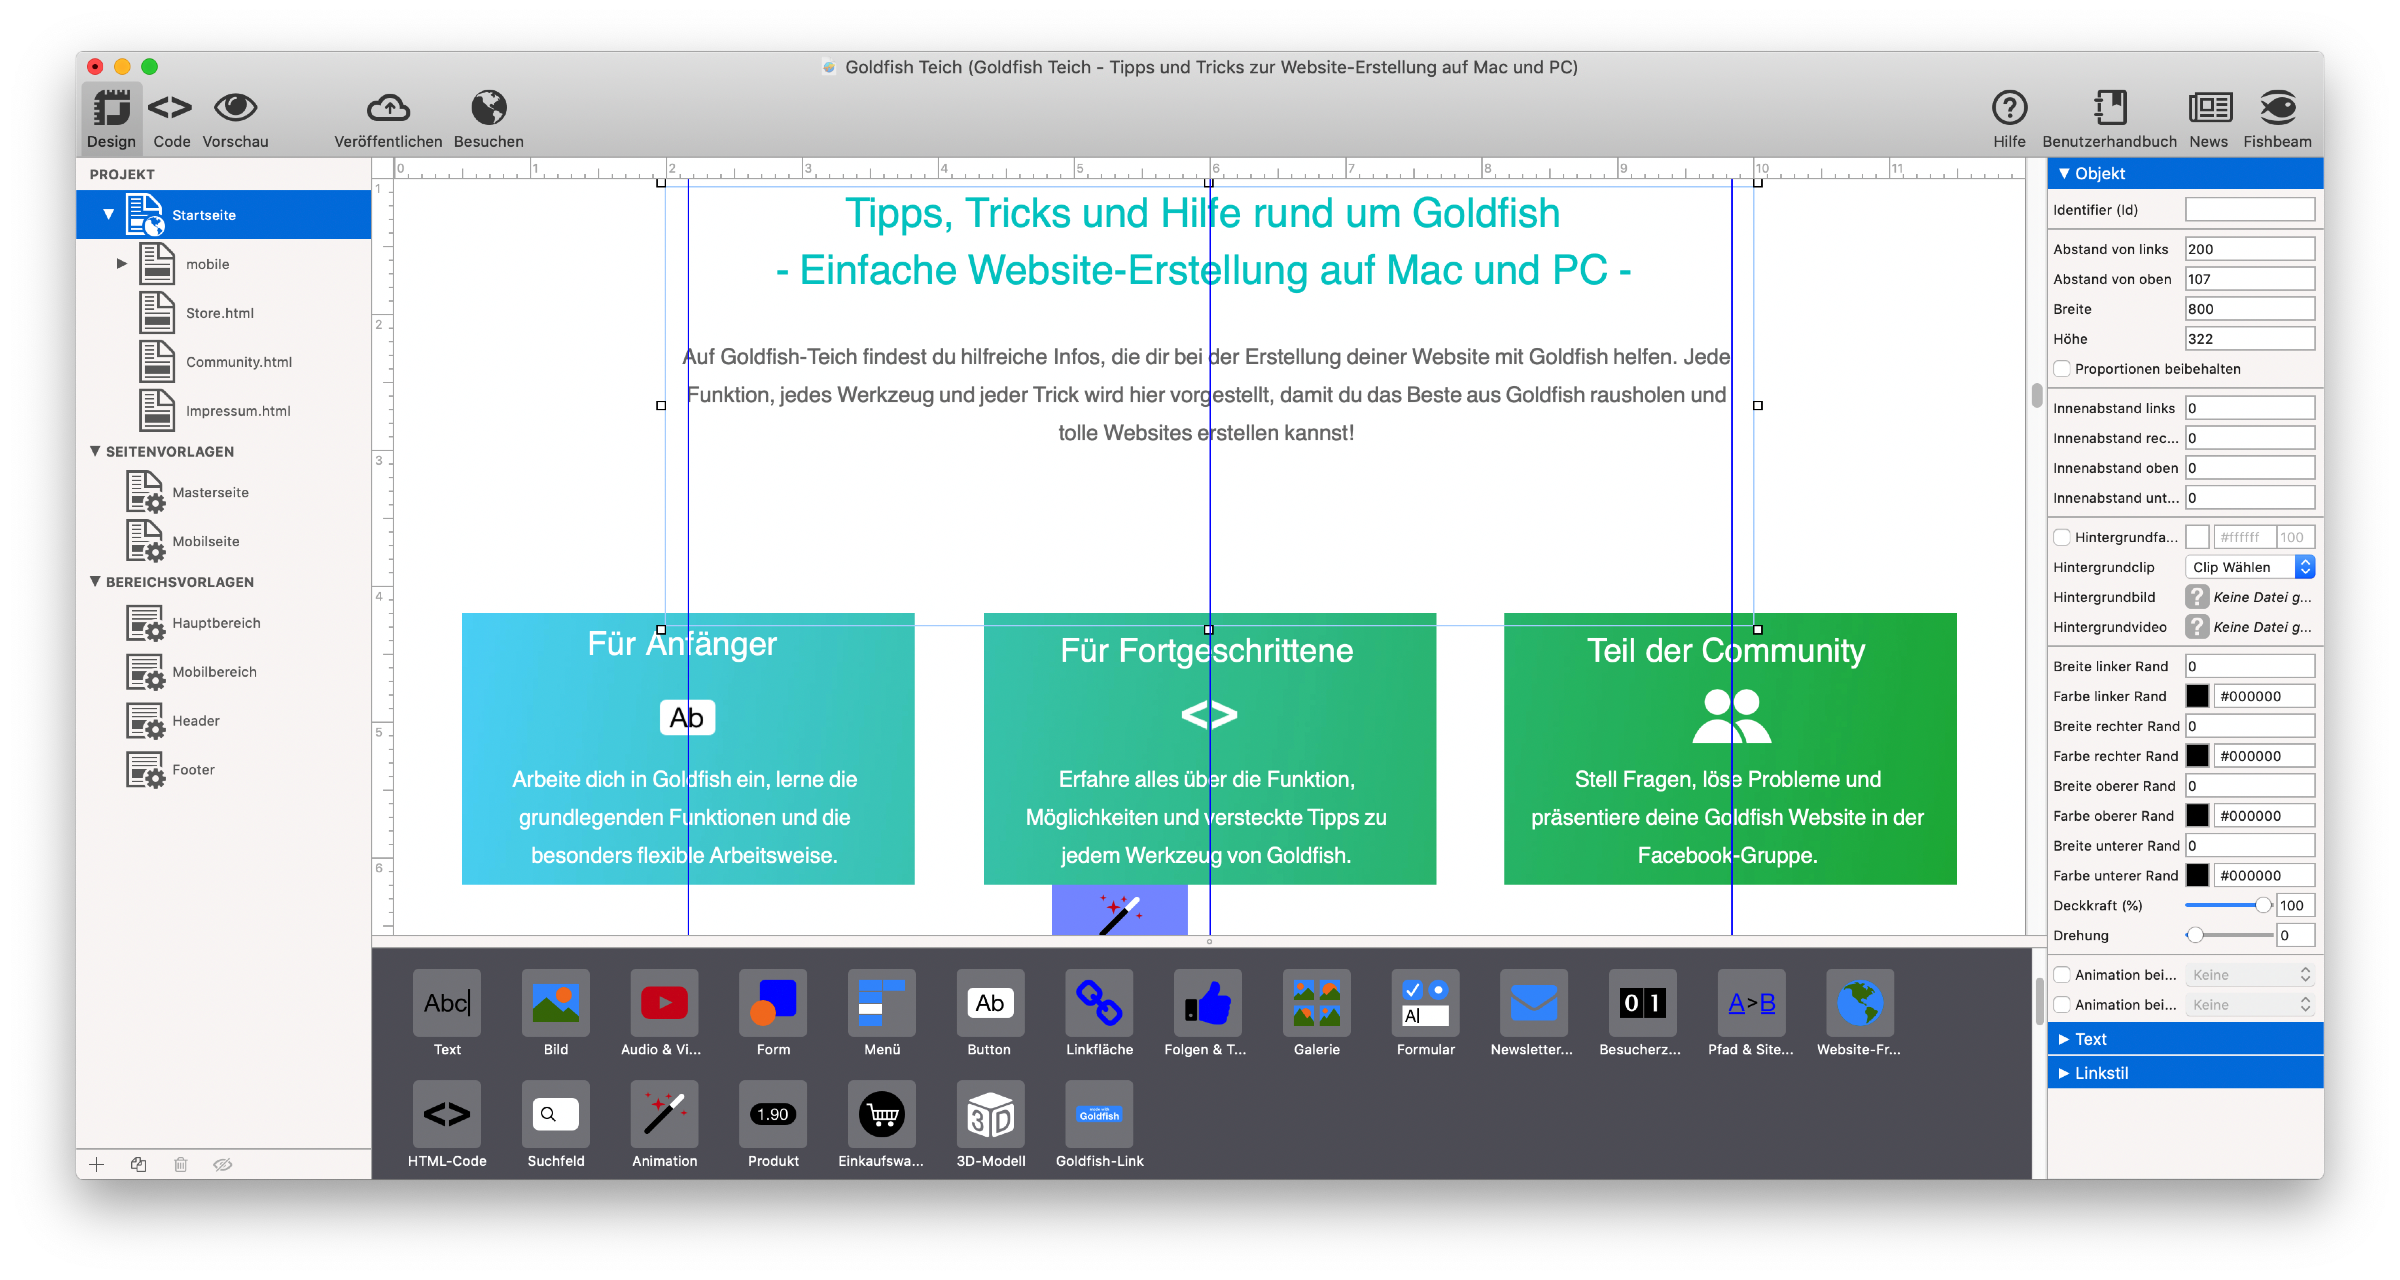The height and width of the screenshot is (1280, 2400).
Task: Duplicate the selected project item
Action: 139,1164
